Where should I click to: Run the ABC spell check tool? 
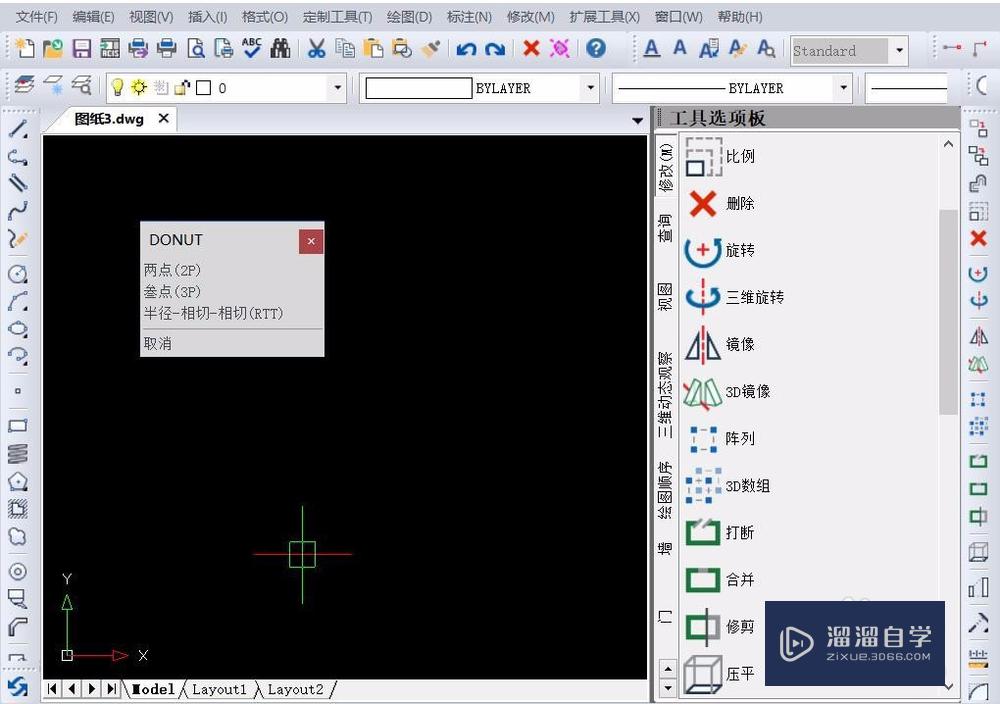tap(252, 48)
